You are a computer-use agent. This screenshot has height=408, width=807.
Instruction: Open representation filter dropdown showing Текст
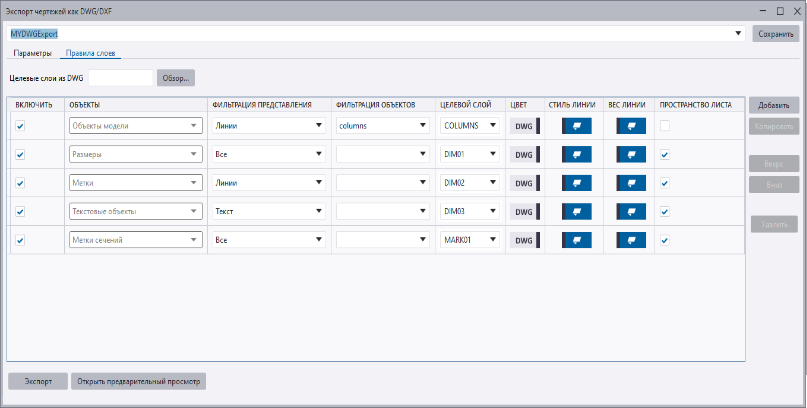319,212
